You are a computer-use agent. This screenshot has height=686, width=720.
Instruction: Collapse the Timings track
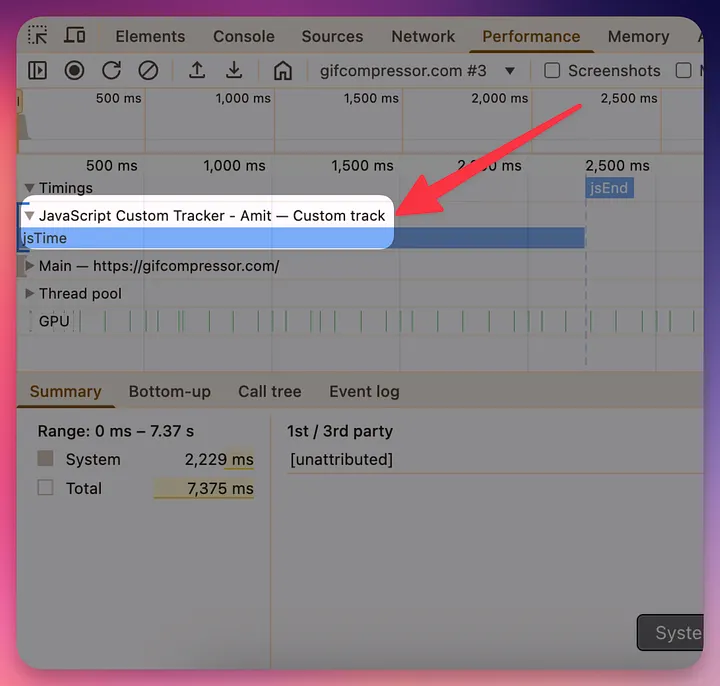[30, 188]
